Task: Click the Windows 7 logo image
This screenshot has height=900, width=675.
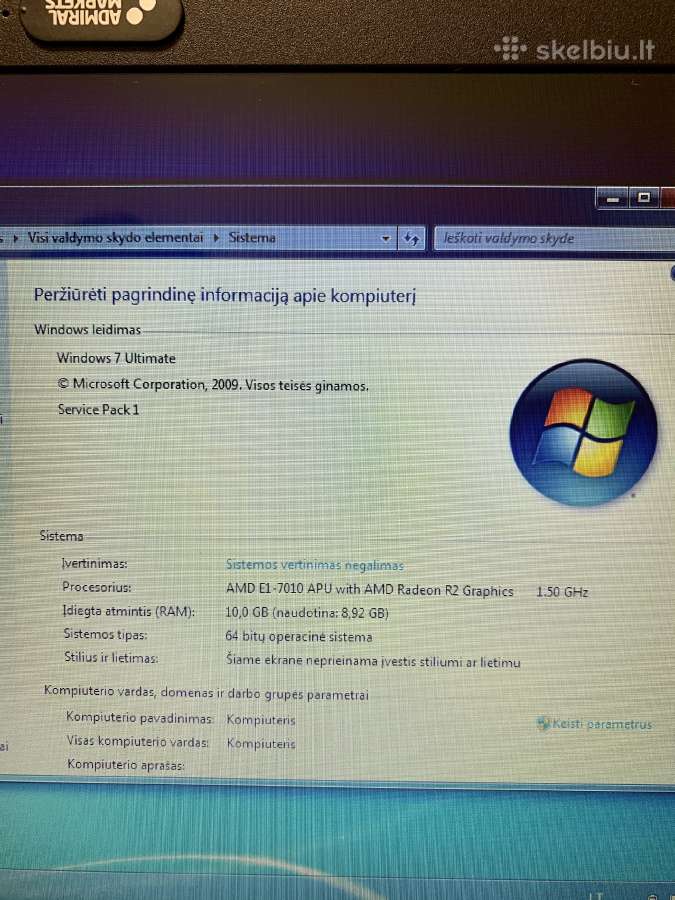Action: pos(583,432)
